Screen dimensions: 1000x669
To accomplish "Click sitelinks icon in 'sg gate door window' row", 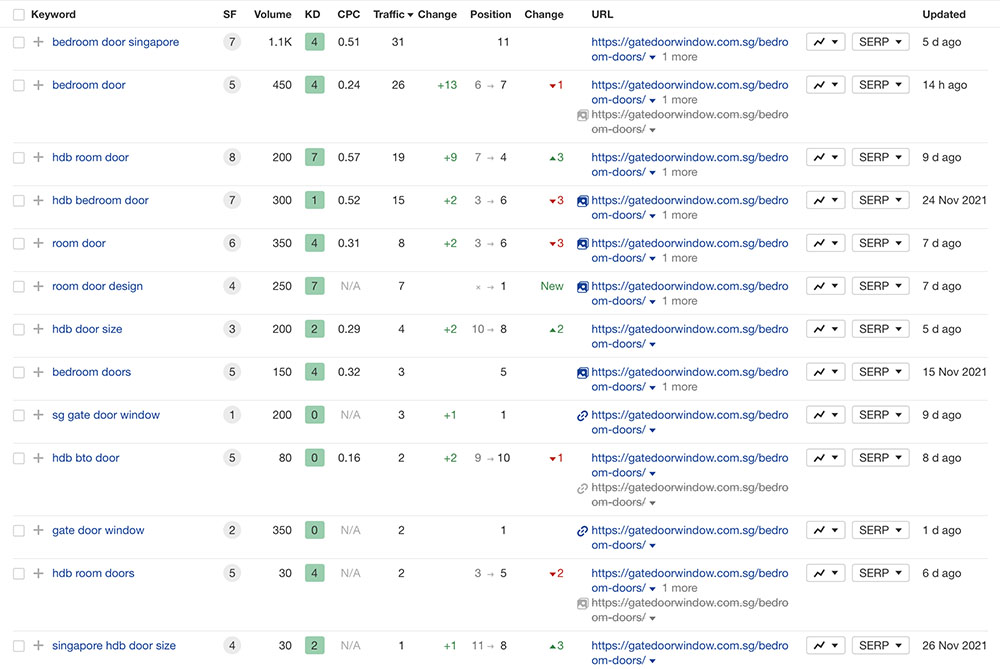I will pyautogui.click(x=582, y=415).
